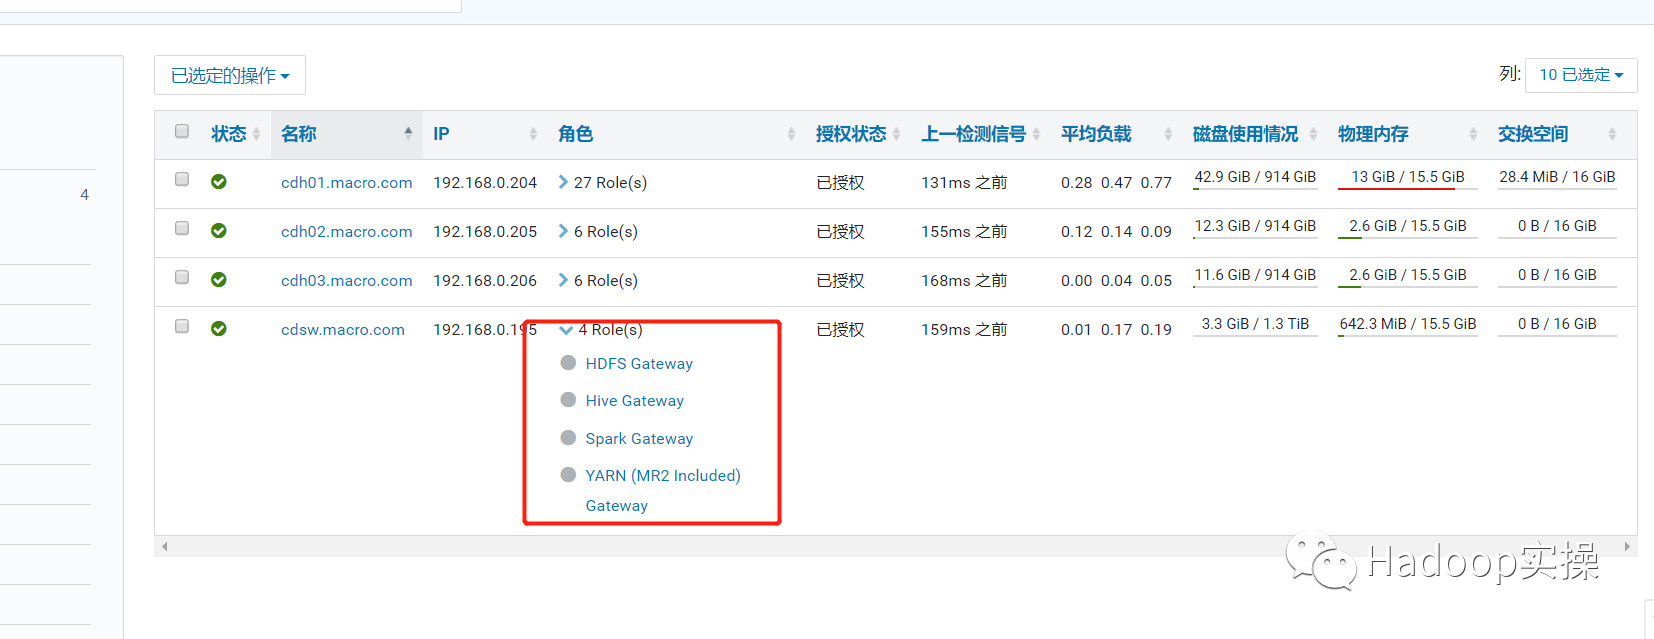Open host cdh02.macro.com link
The height and width of the screenshot is (639, 1654).
[347, 231]
